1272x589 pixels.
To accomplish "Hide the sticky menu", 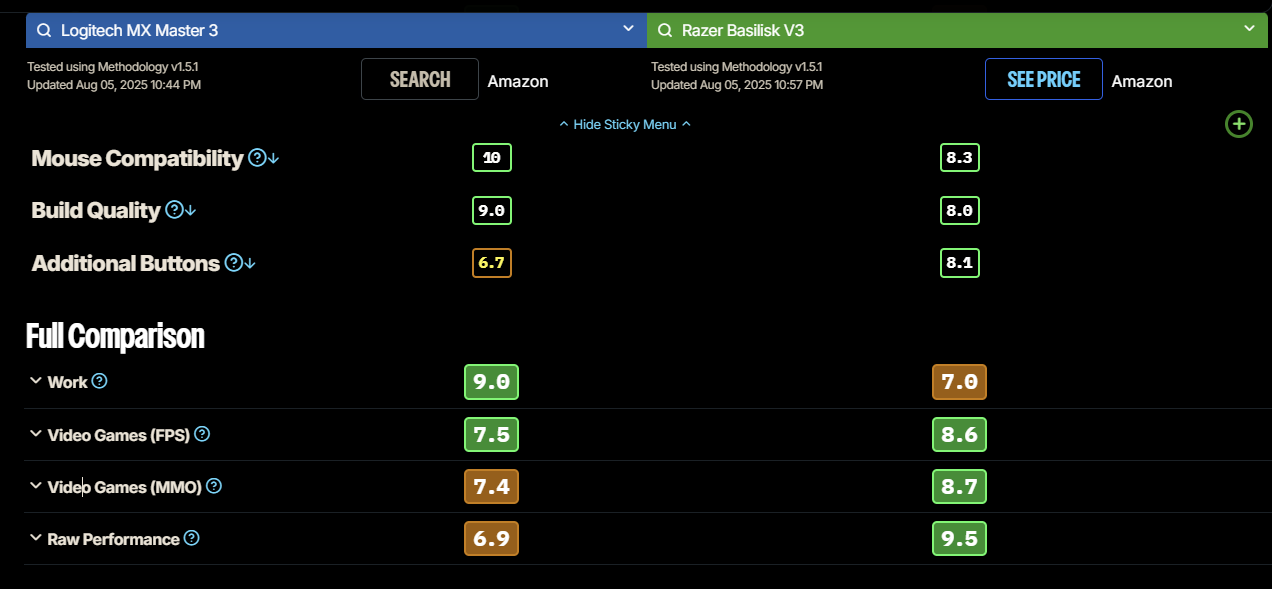I will point(625,124).
